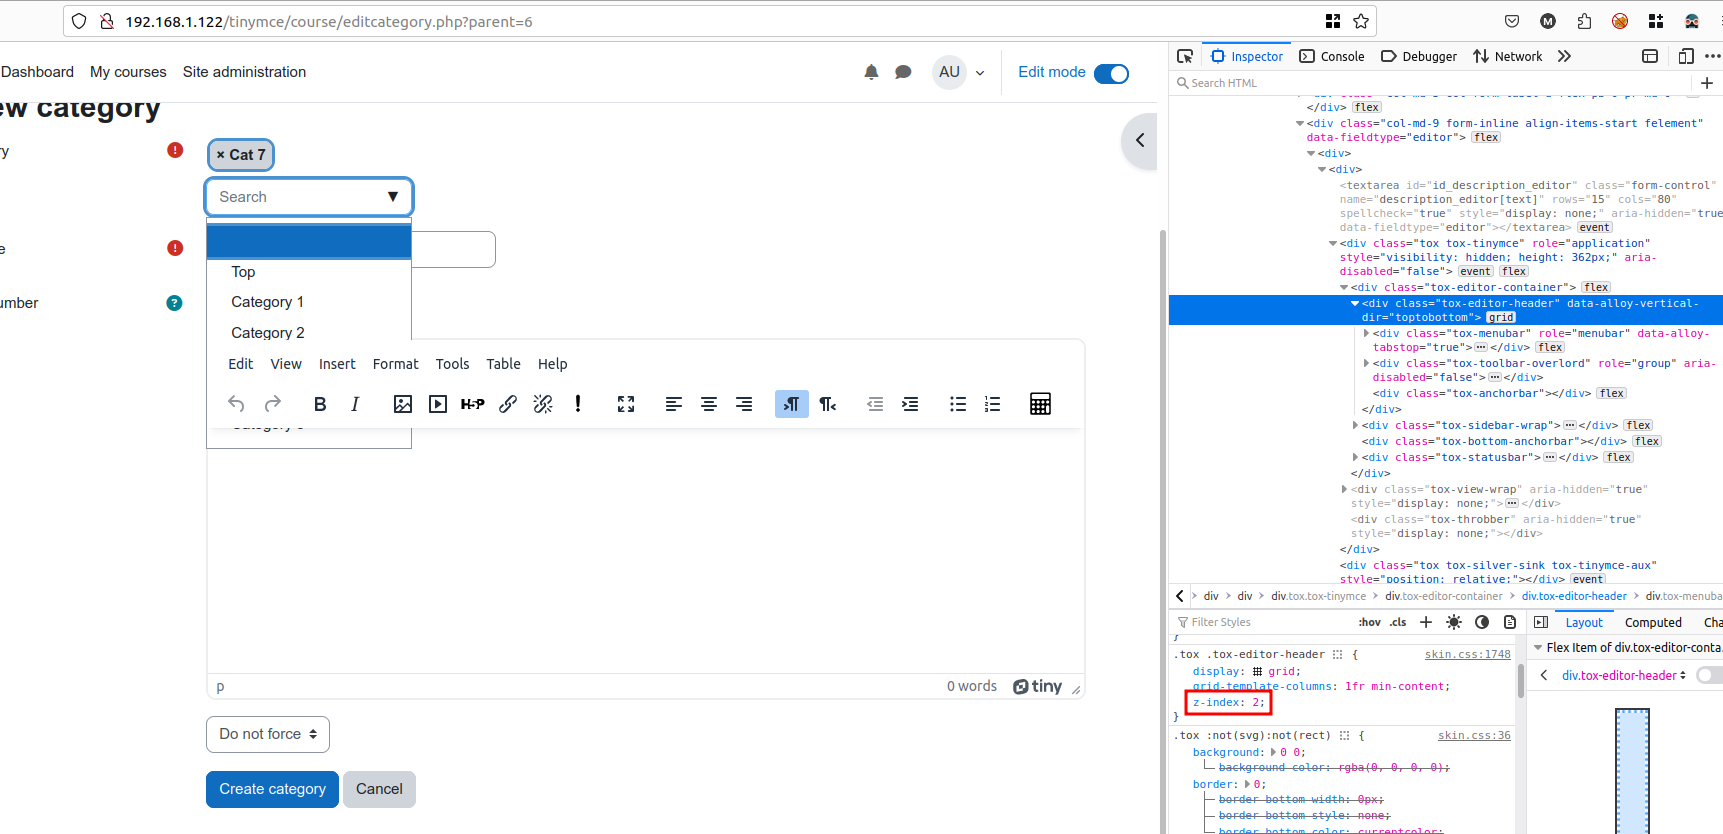Image resolution: width=1723 pixels, height=834 pixels.
Task: Click the tiny logo in the editor status bar
Action: (1037, 686)
